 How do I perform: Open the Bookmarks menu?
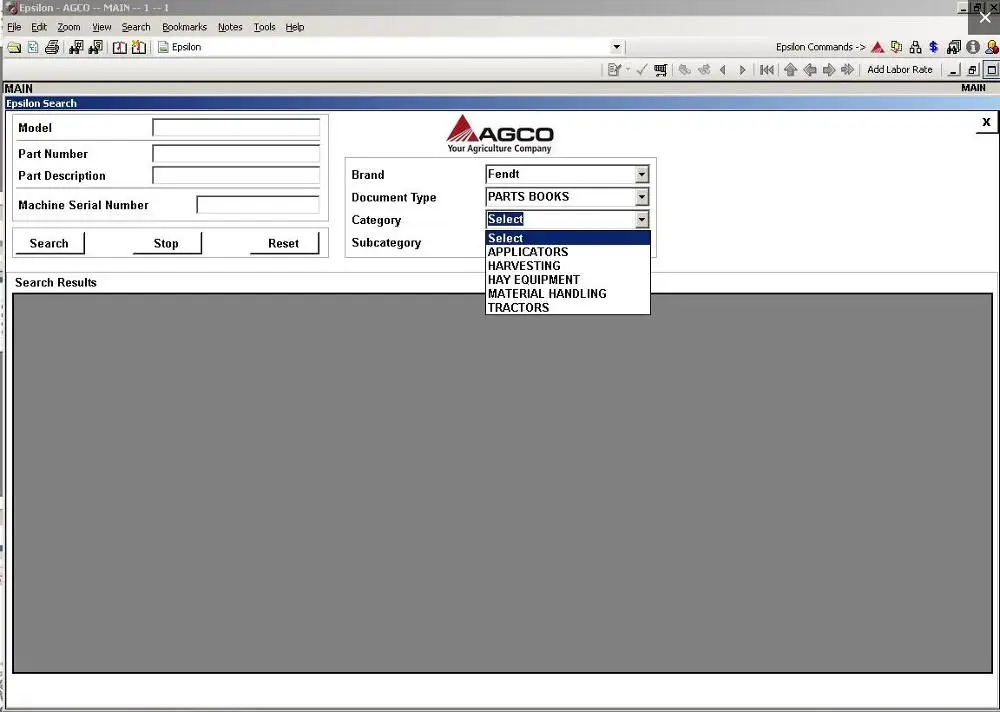coord(184,27)
